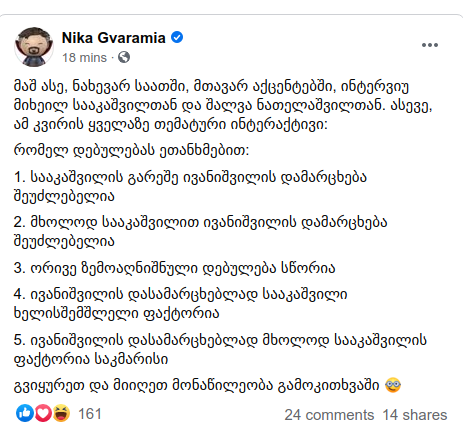463x433 pixels.
Task: Click the blue Like reaction icon
Action: (x=25, y=413)
